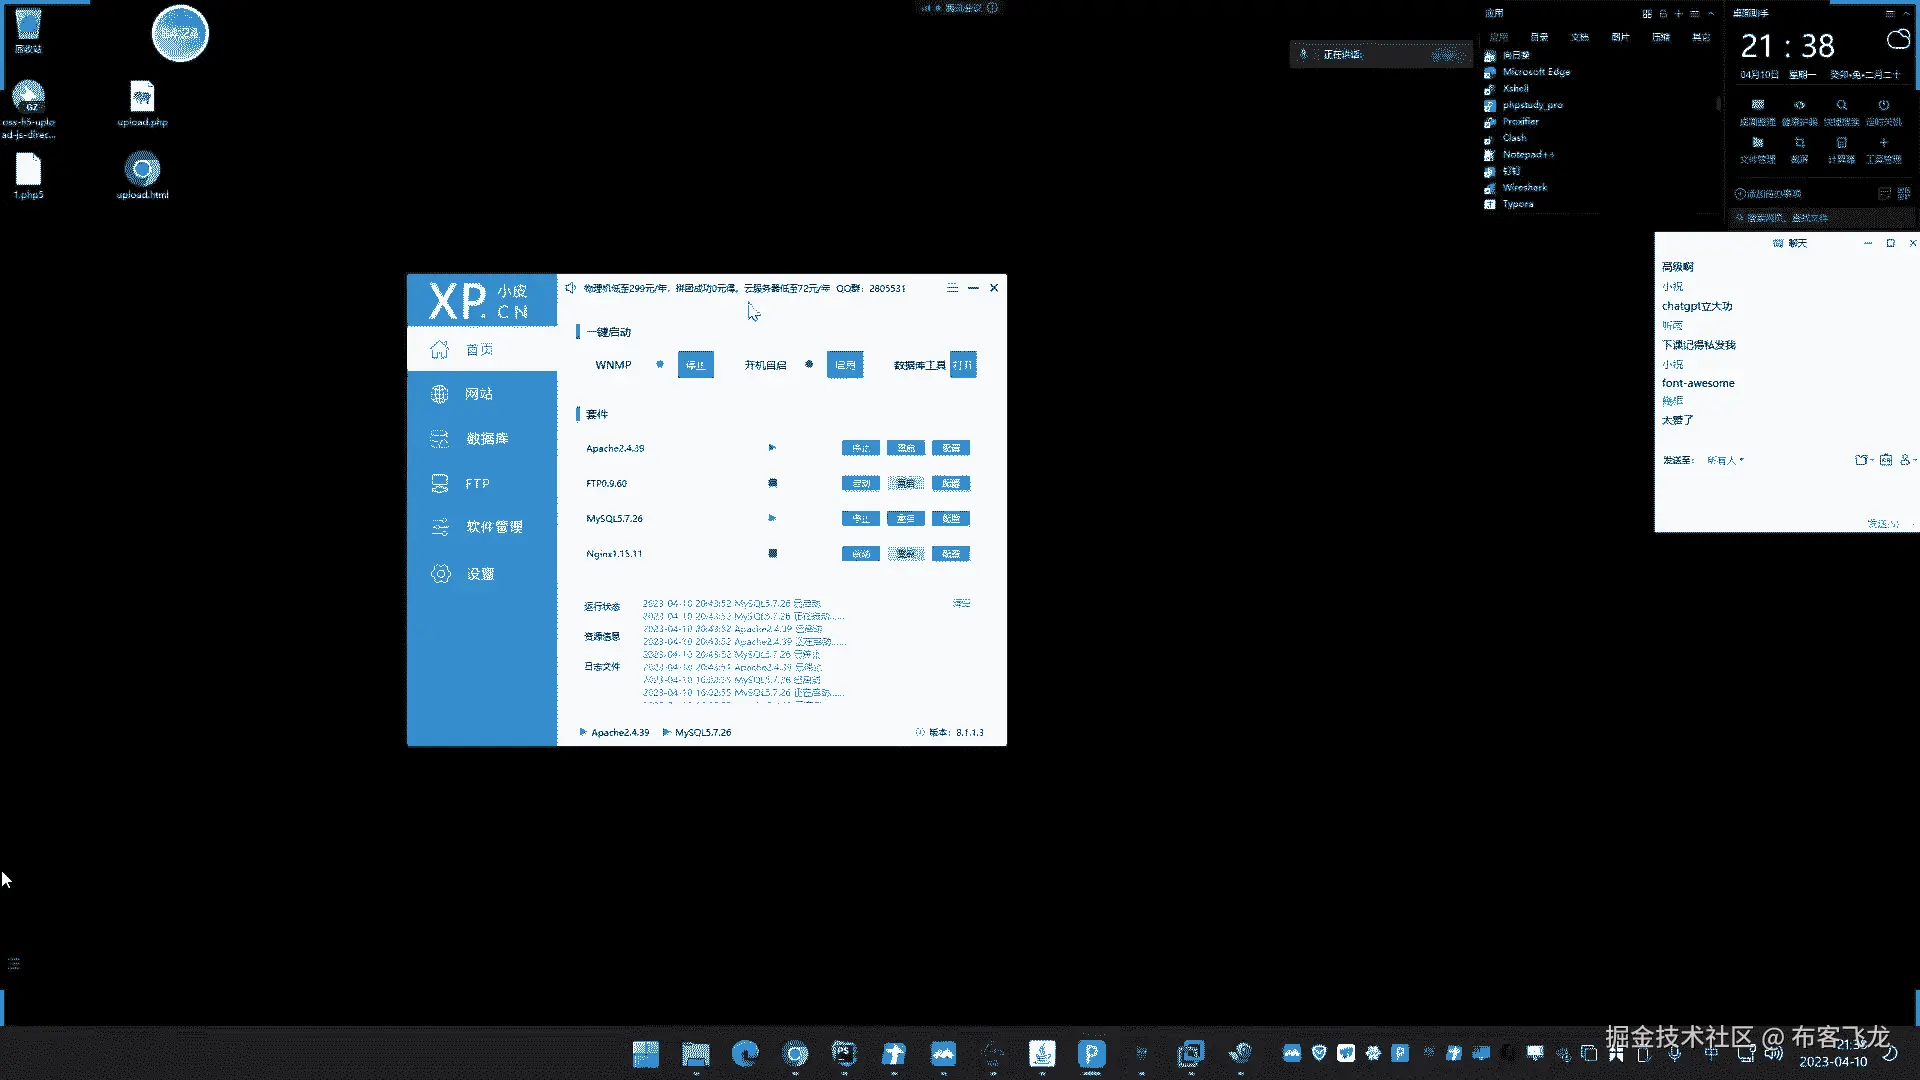
Task: Start the Nginx1.15.11 service button
Action: [860, 554]
